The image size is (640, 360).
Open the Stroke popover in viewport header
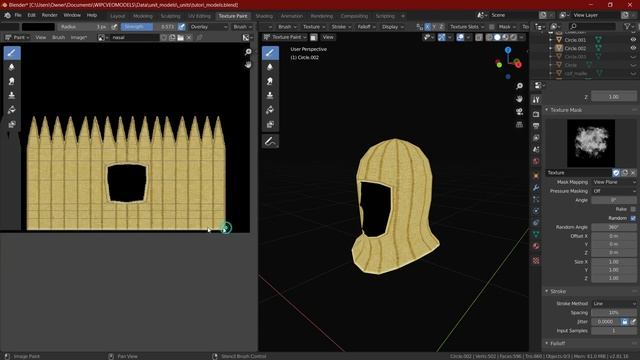pos(341,27)
